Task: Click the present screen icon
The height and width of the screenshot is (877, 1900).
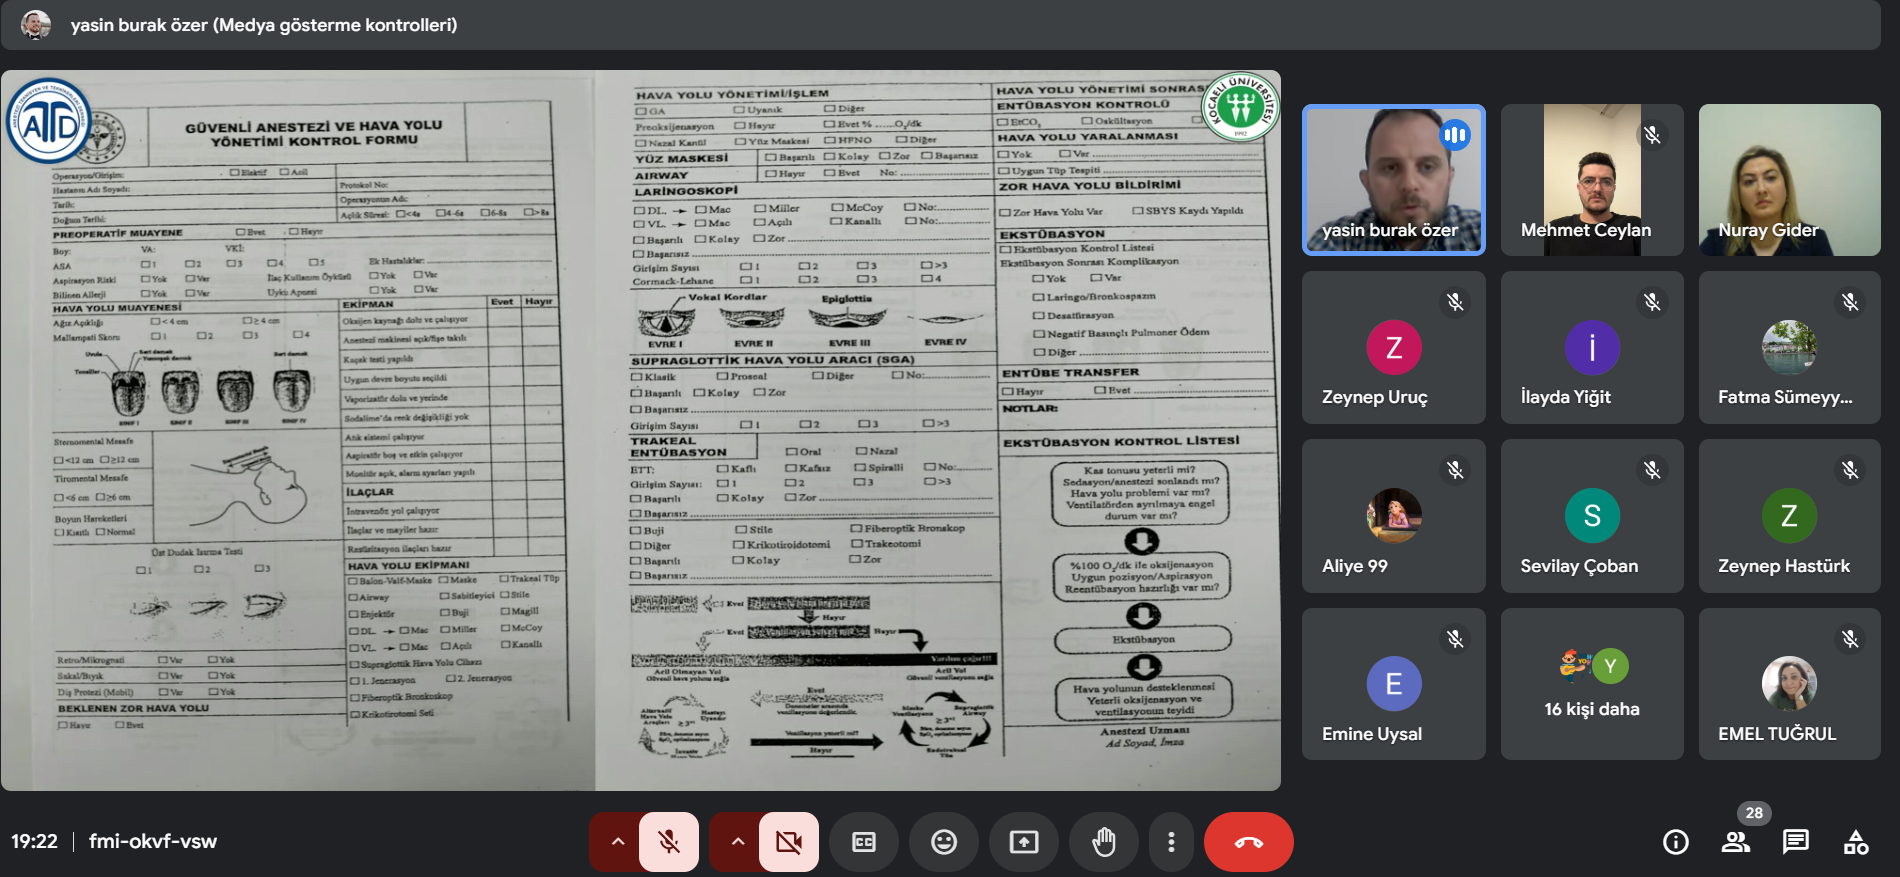Action: 1024,842
